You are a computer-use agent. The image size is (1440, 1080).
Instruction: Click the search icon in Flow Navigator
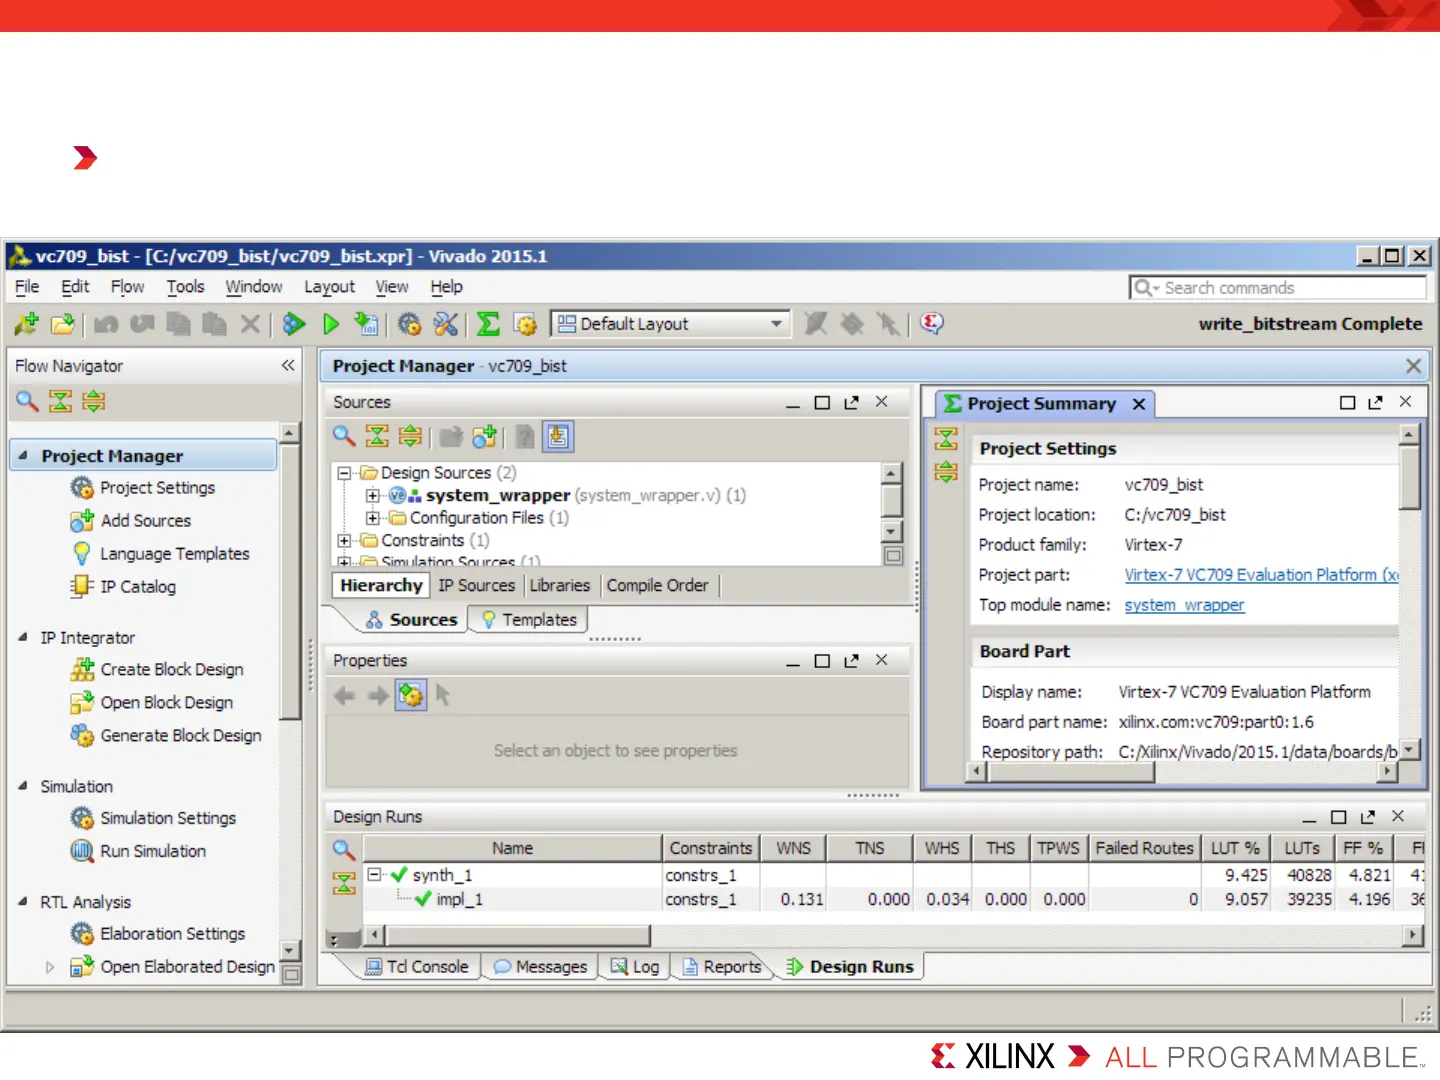(27, 401)
